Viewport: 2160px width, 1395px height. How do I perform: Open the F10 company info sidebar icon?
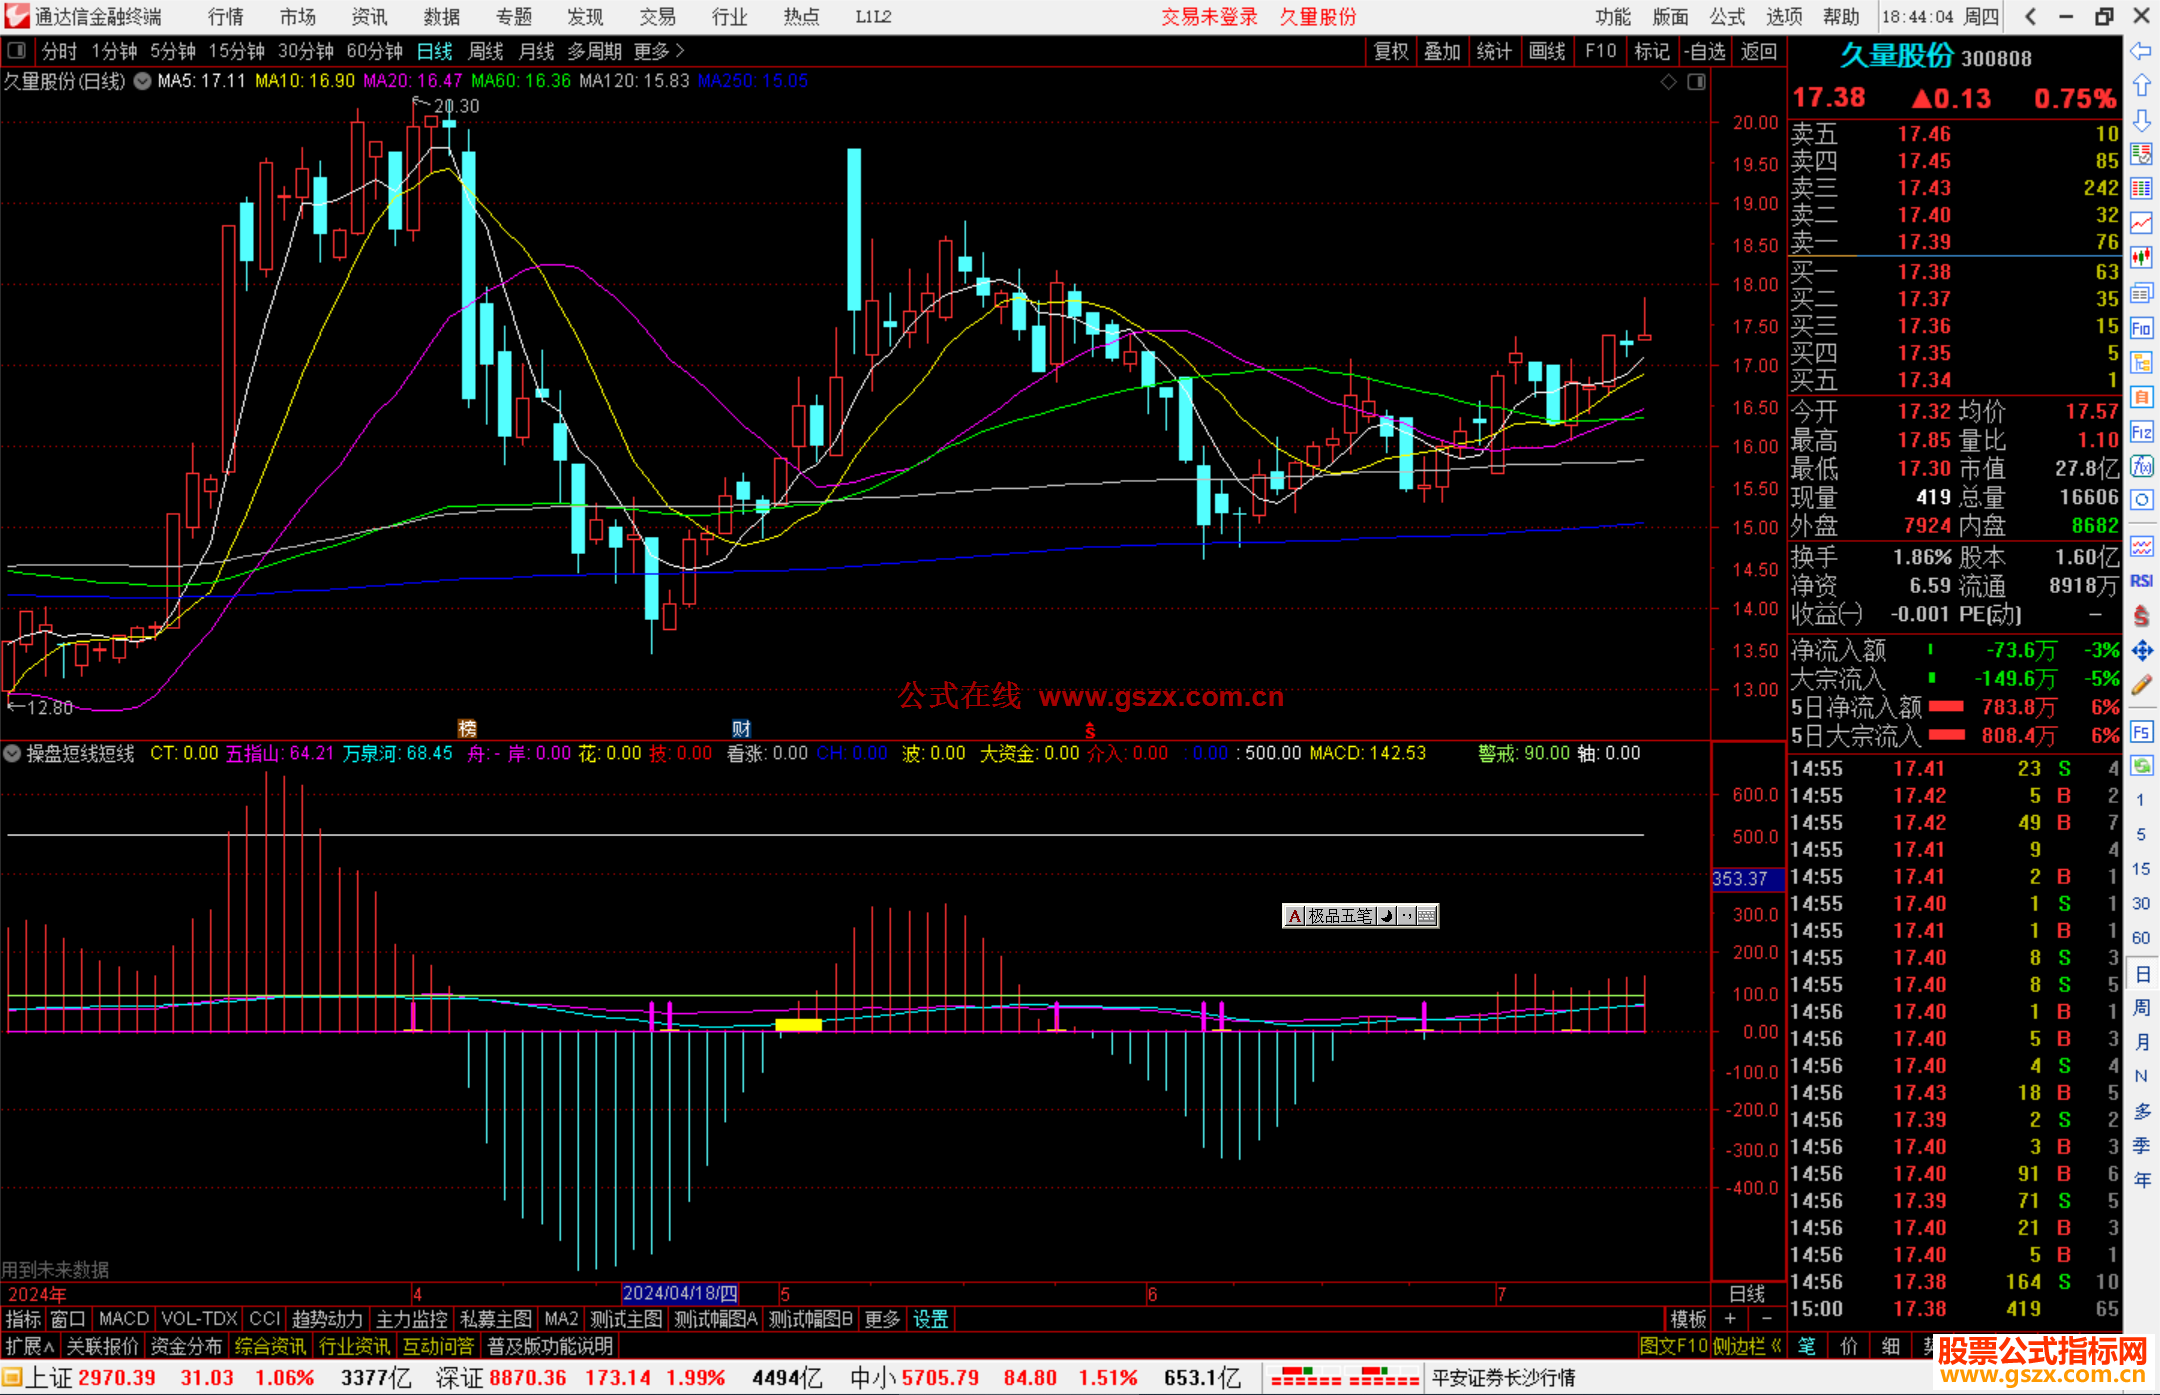pos(2141,328)
